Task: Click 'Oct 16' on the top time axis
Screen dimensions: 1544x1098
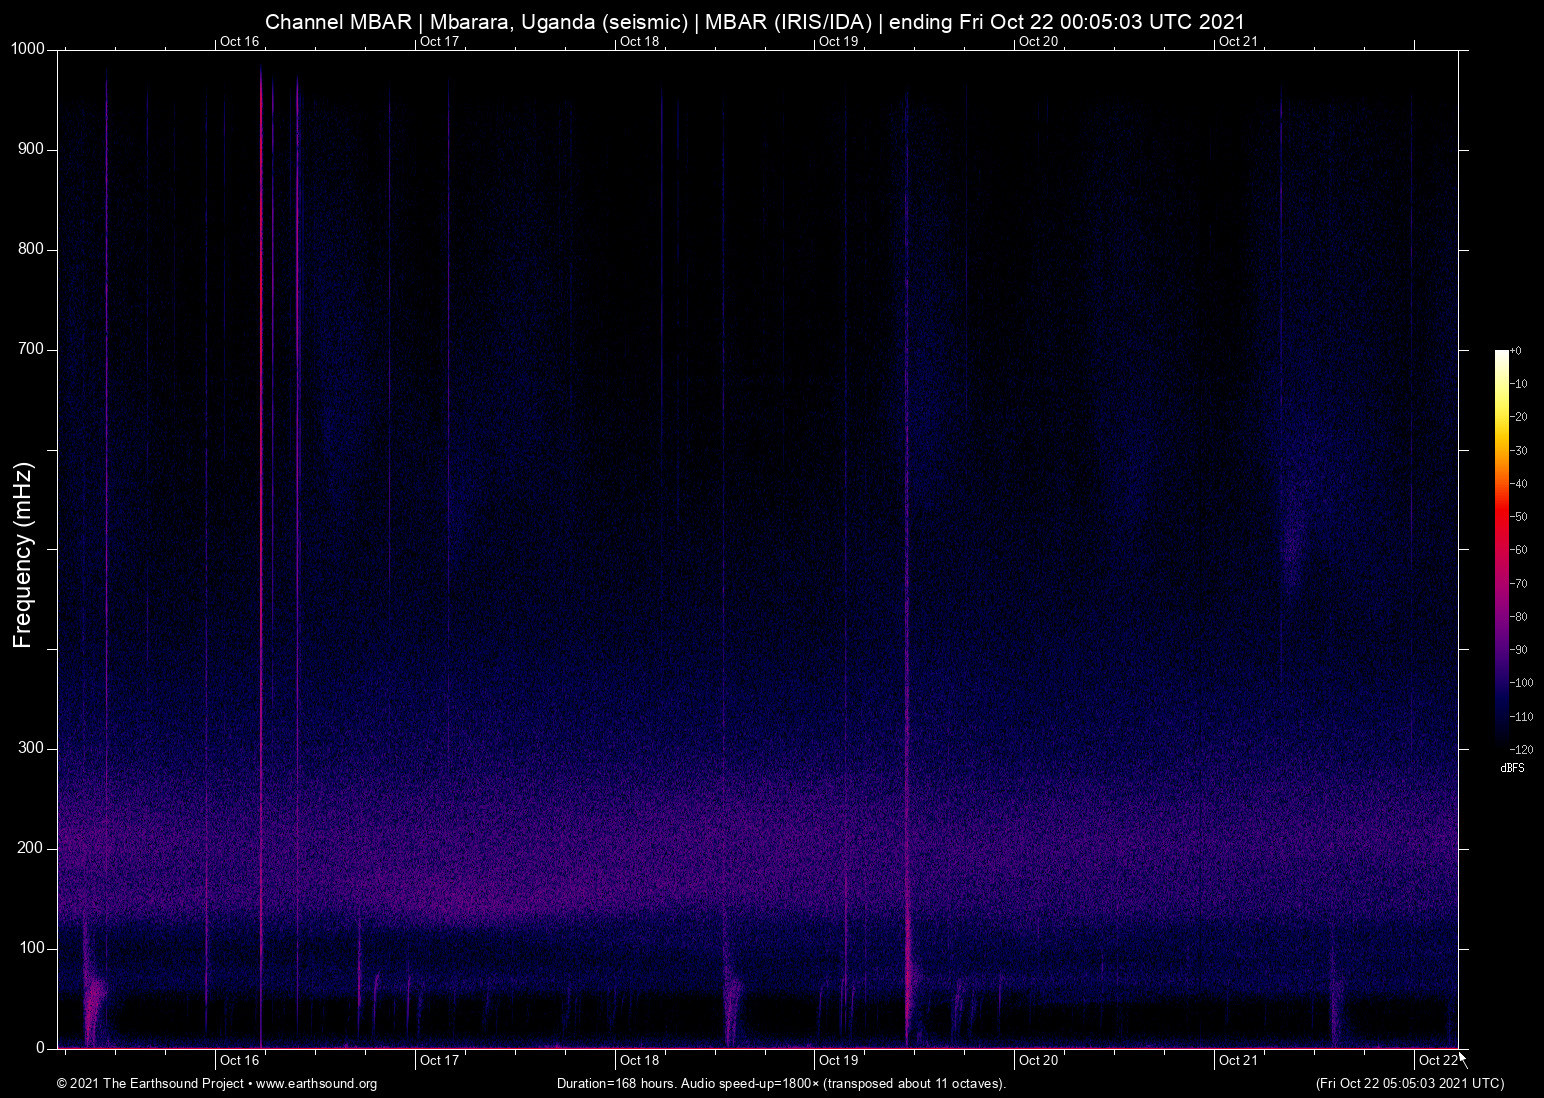Action: 240,41
